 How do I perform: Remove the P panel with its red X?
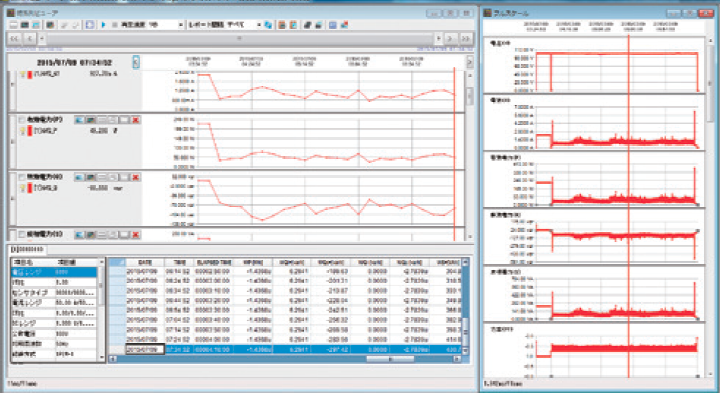click(136, 120)
